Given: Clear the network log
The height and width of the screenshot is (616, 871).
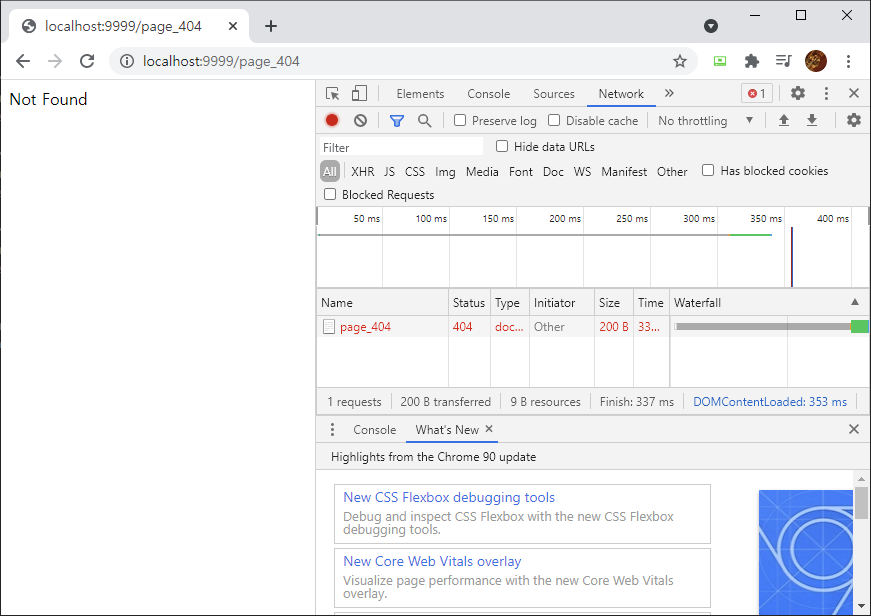Looking at the screenshot, I should [x=361, y=121].
